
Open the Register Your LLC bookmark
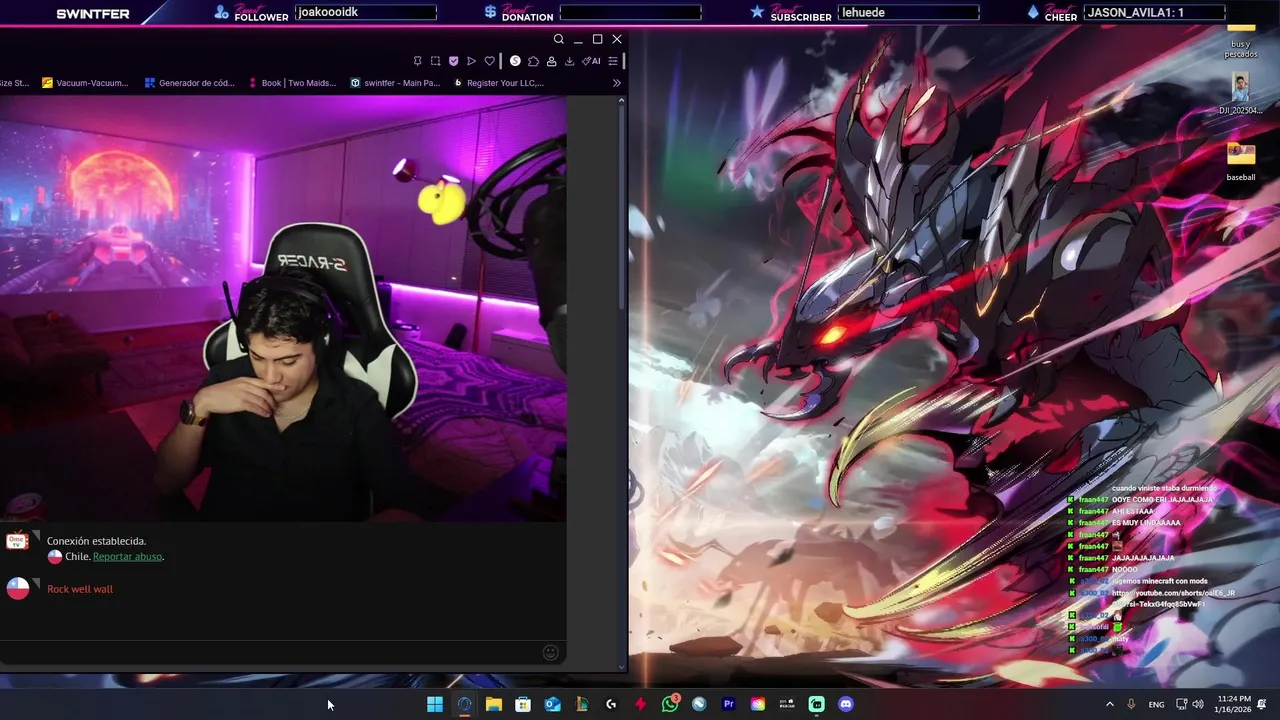point(498,83)
